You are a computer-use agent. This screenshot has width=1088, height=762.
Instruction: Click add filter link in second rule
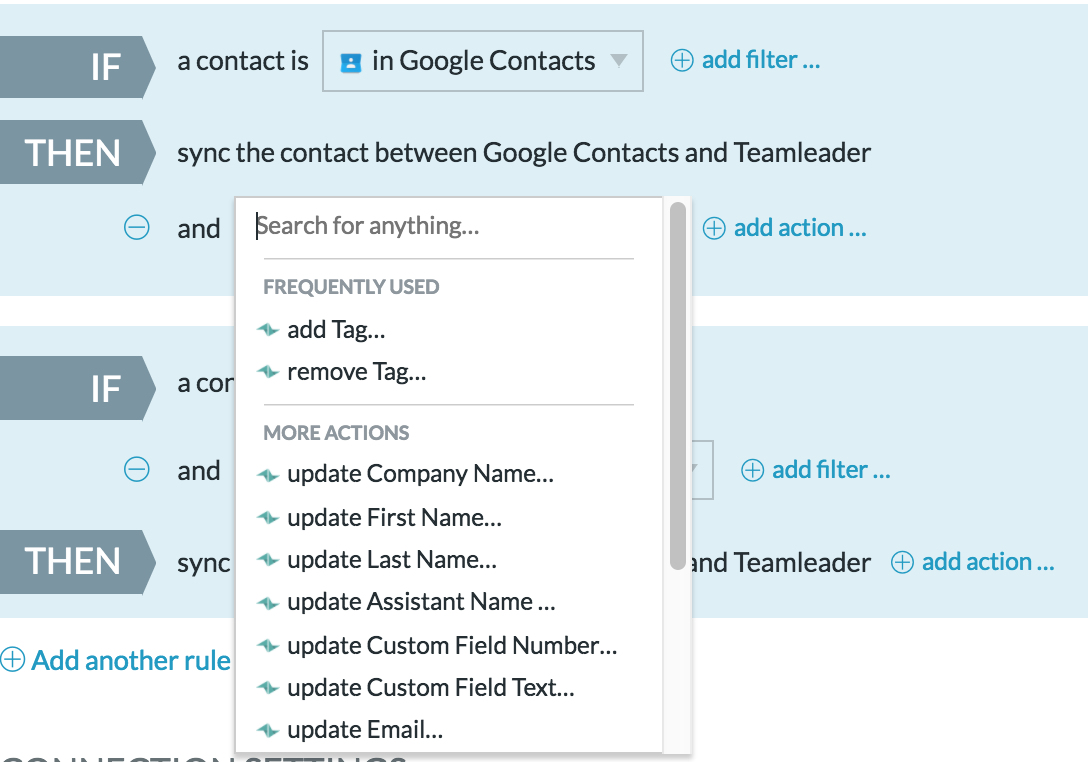831,470
